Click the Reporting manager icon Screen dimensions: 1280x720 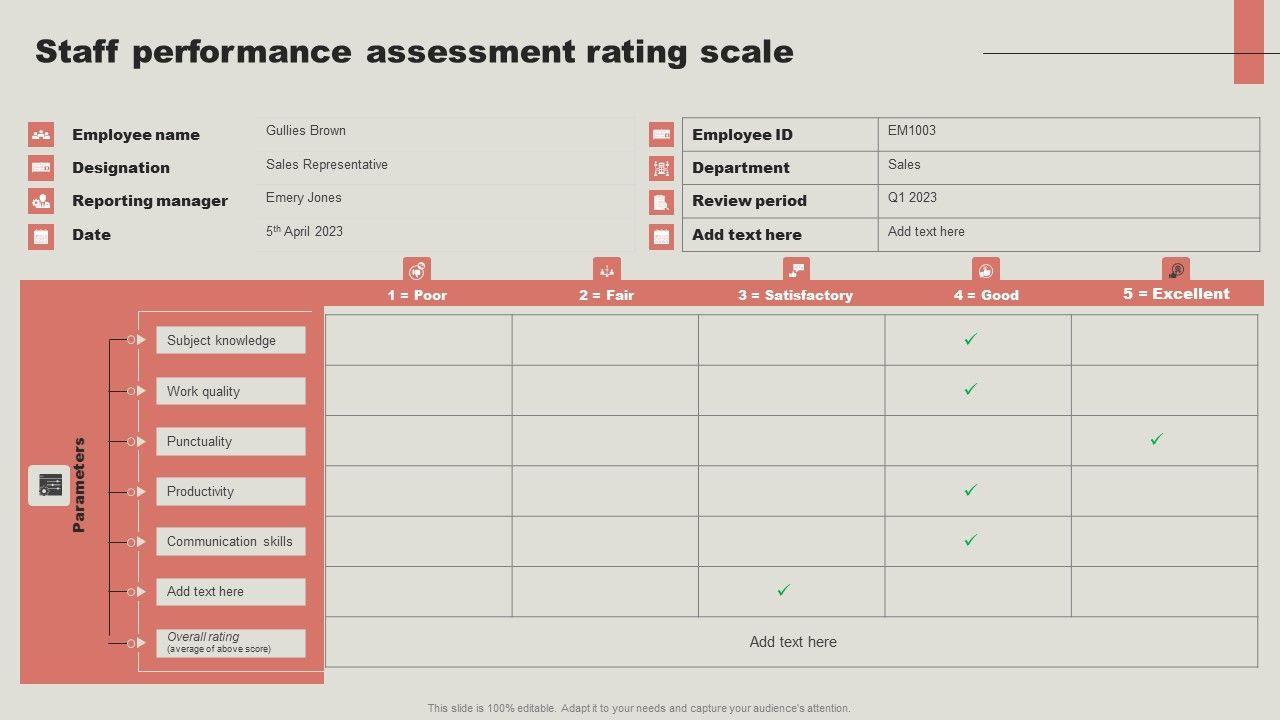41,201
